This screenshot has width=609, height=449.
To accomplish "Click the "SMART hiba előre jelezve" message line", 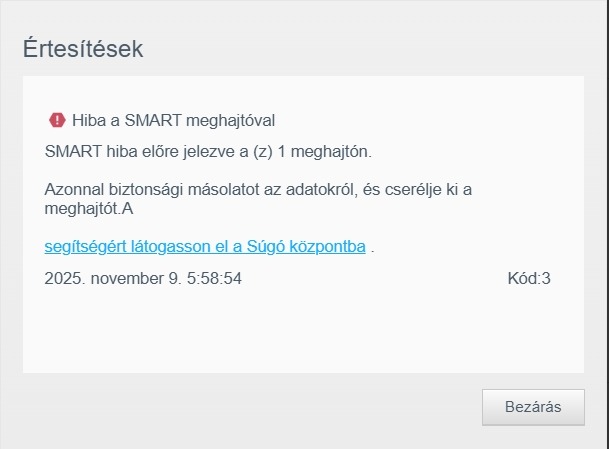I will point(208,151).
